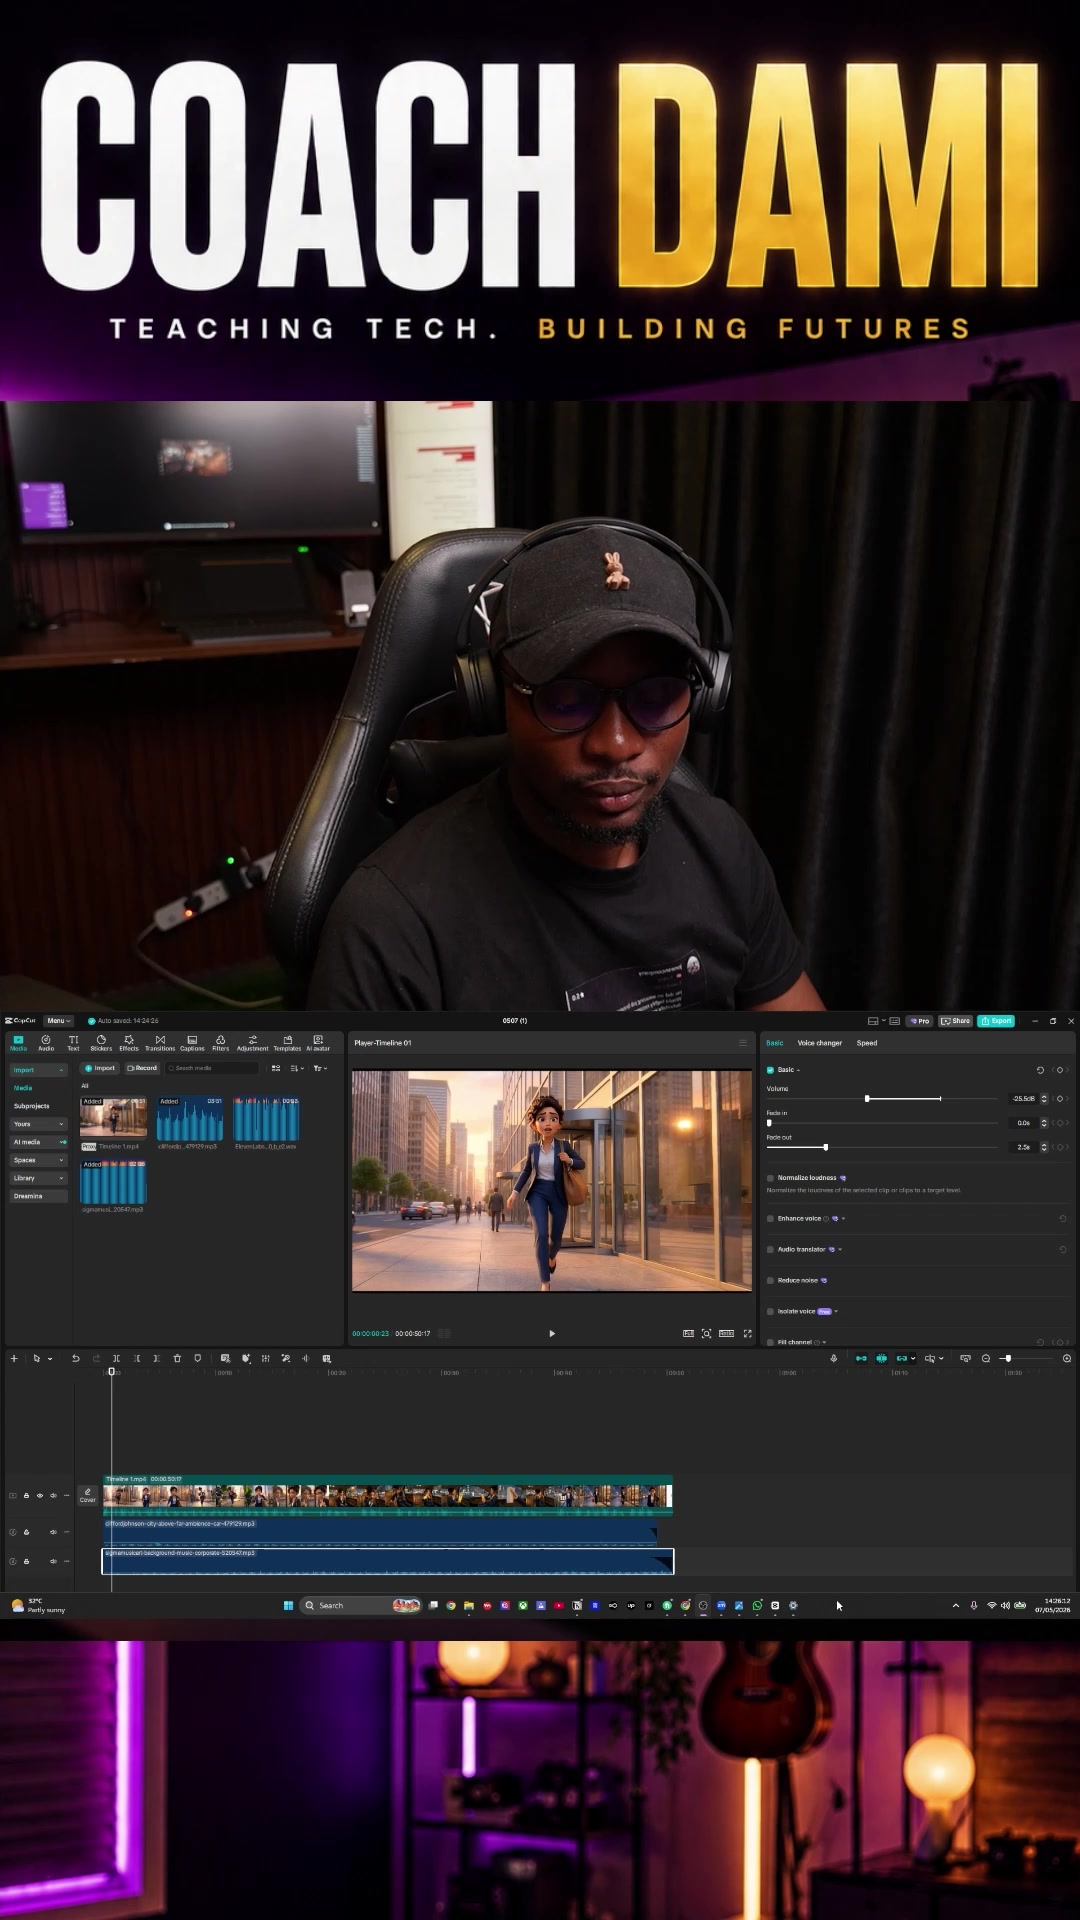Viewport: 1080px width, 1920px height.
Task: Click the zoom-out timeline magnifier icon
Action: coord(986,1358)
